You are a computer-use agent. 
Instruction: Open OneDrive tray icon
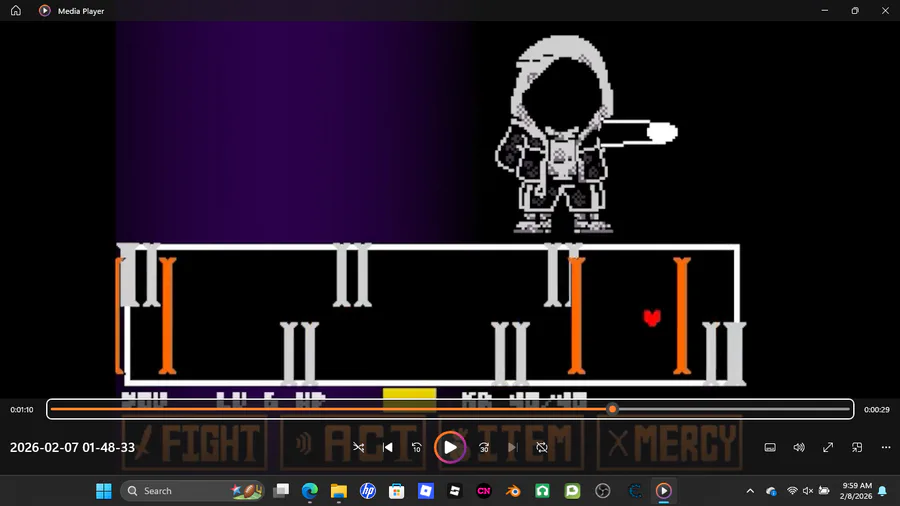771,491
